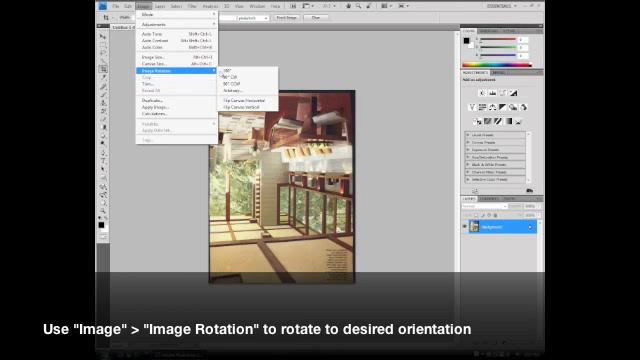Select the Brush tool

point(103,95)
